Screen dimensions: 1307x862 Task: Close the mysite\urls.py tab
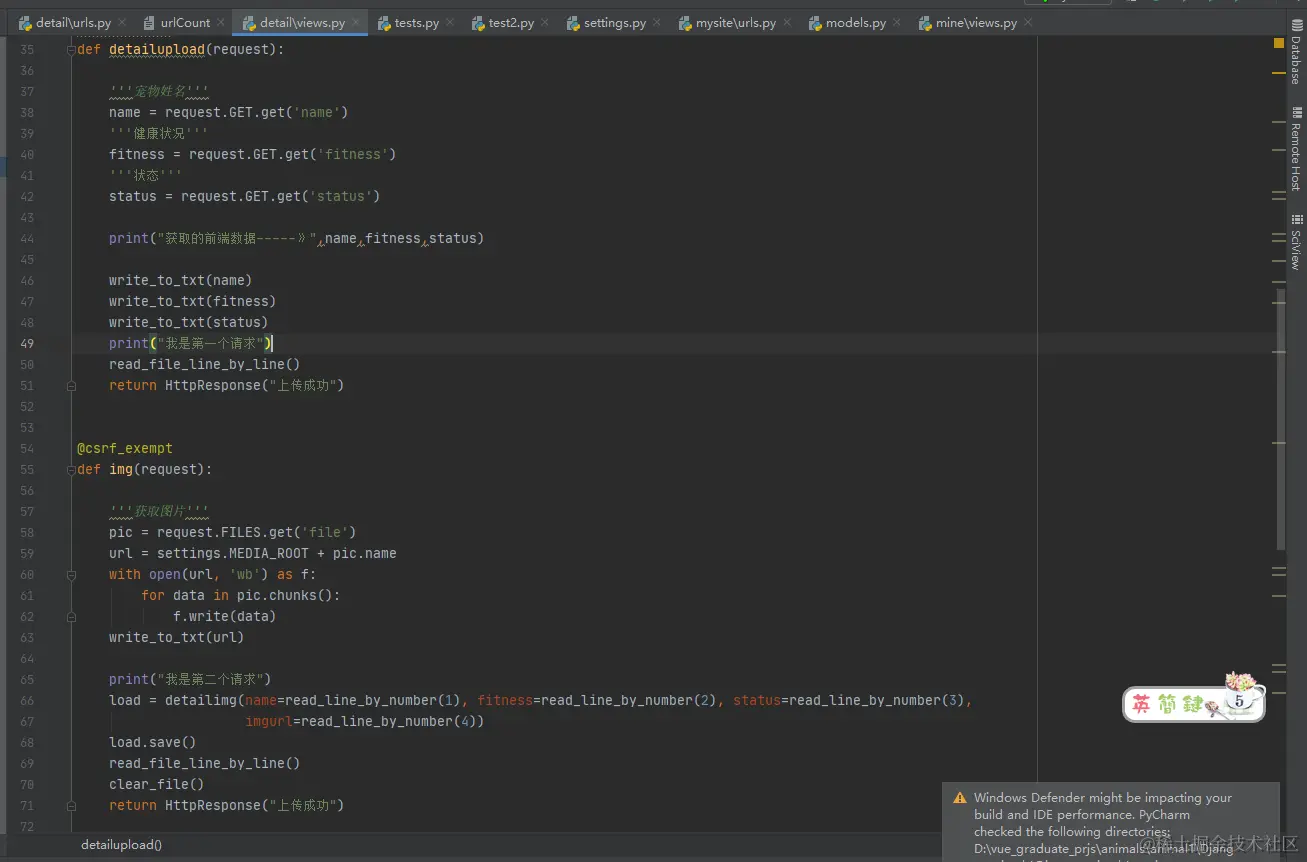pos(787,22)
